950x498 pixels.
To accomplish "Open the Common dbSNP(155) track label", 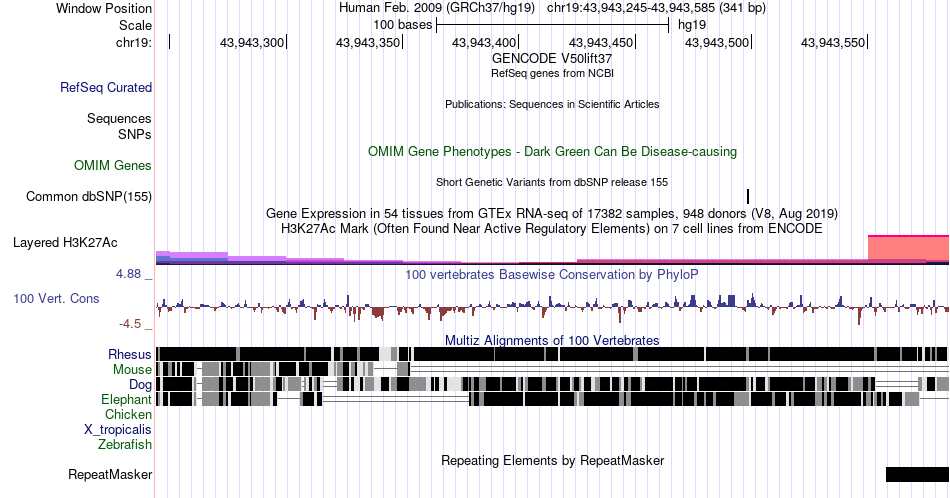I will click(89, 196).
